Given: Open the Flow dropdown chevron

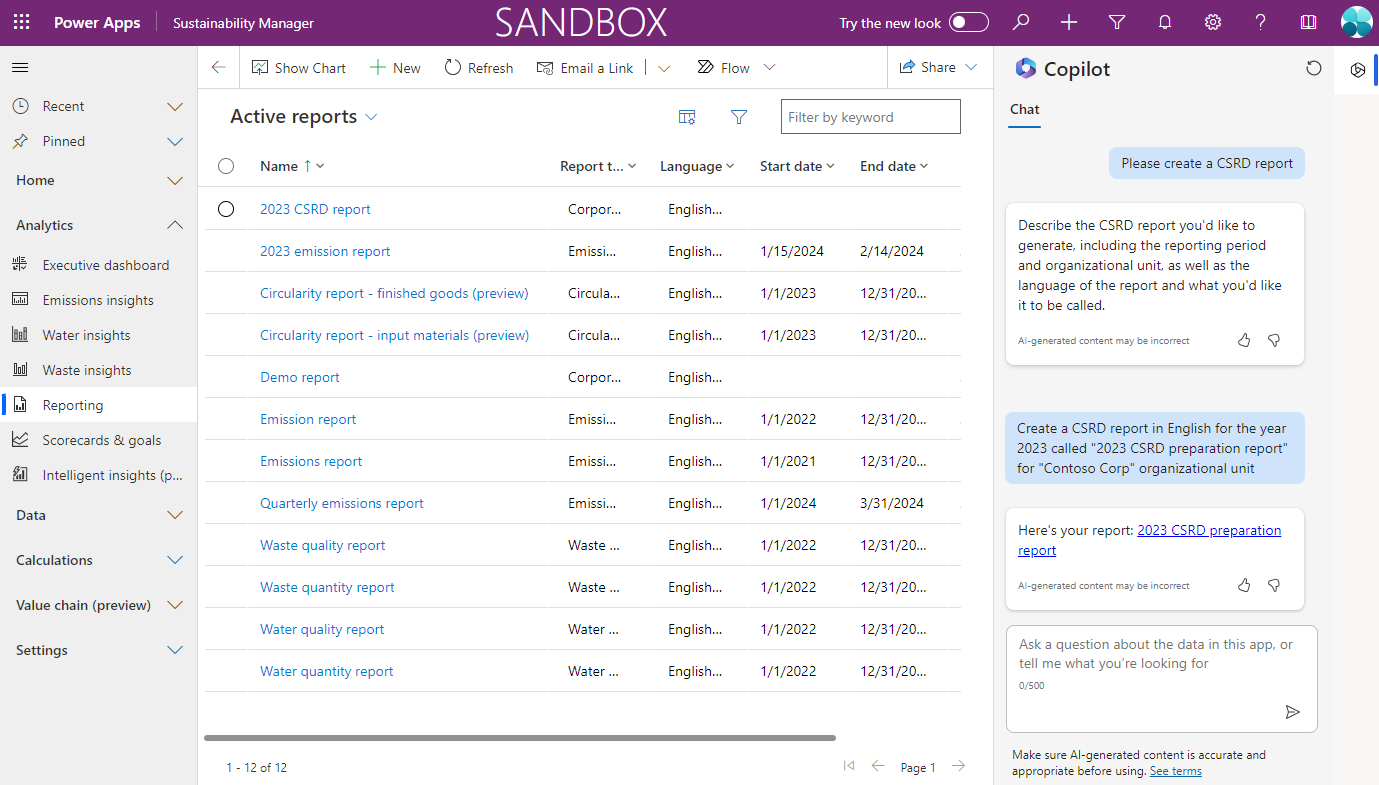Looking at the screenshot, I should (769, 67).
